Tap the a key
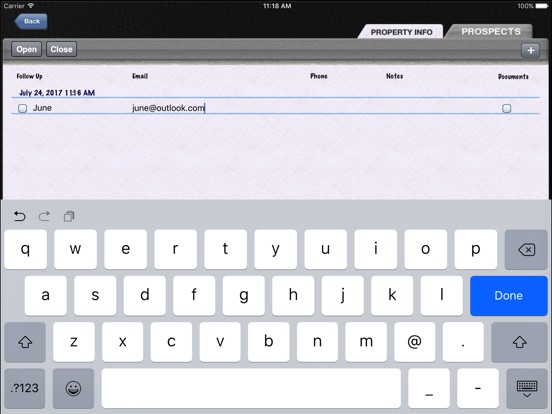Screen dimensions: 552x414 [x=45, y=296]
